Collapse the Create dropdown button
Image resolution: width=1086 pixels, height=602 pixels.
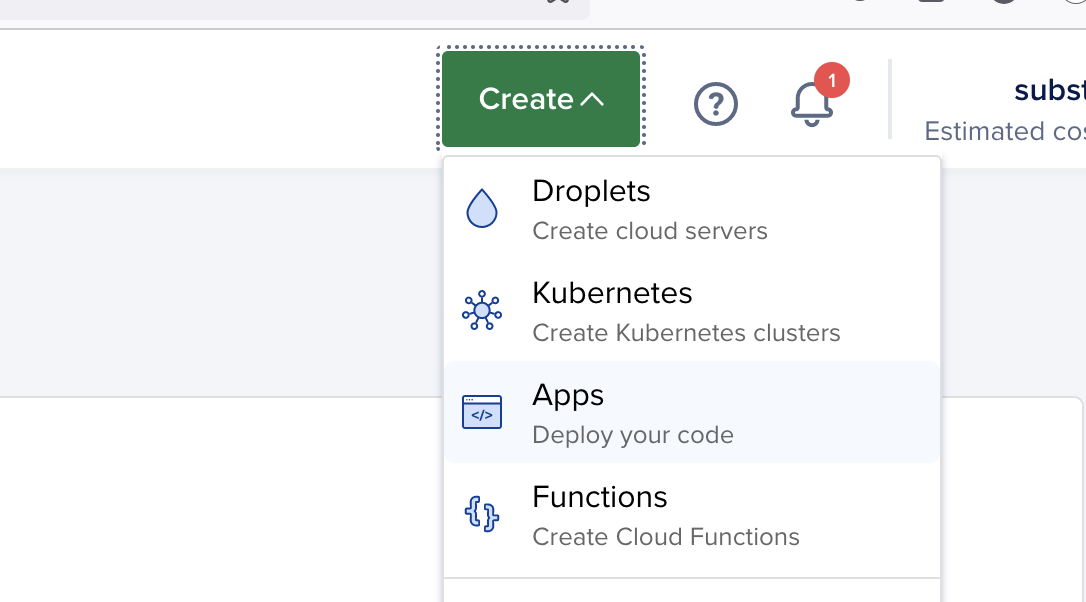[x=541, y=98]
